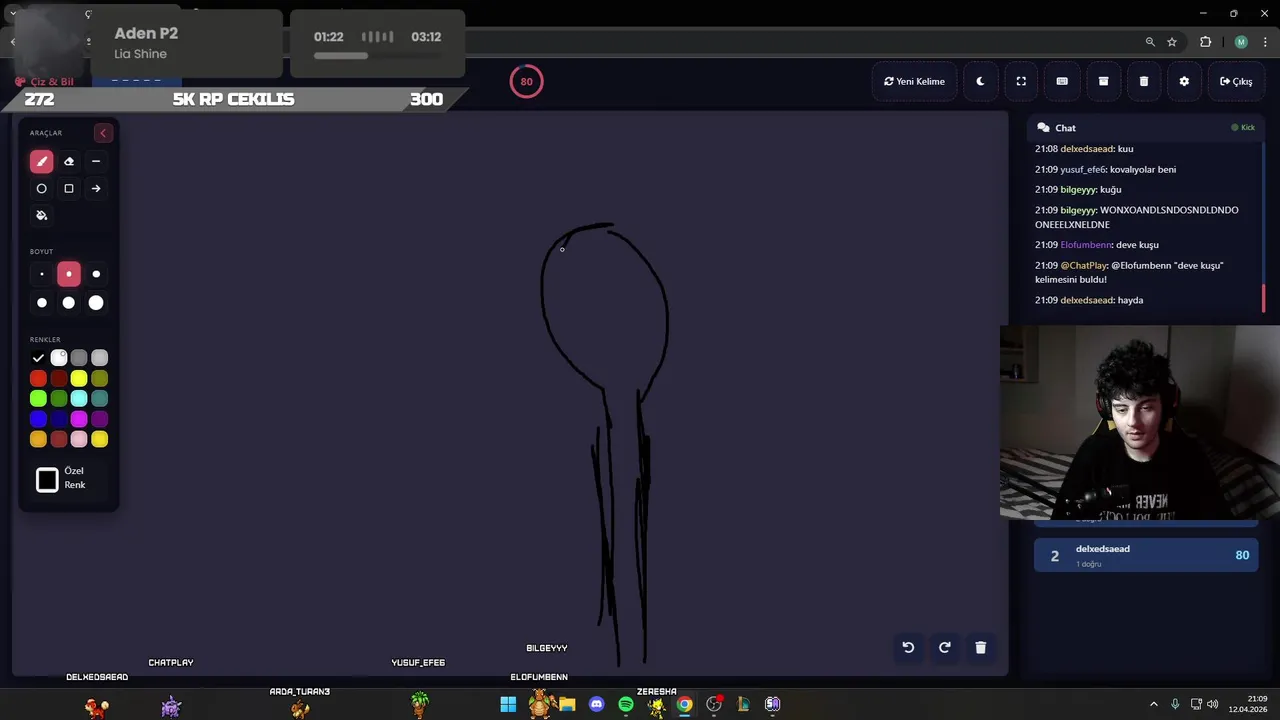Open the browser extensions puzzle icon

(1205, 42)
